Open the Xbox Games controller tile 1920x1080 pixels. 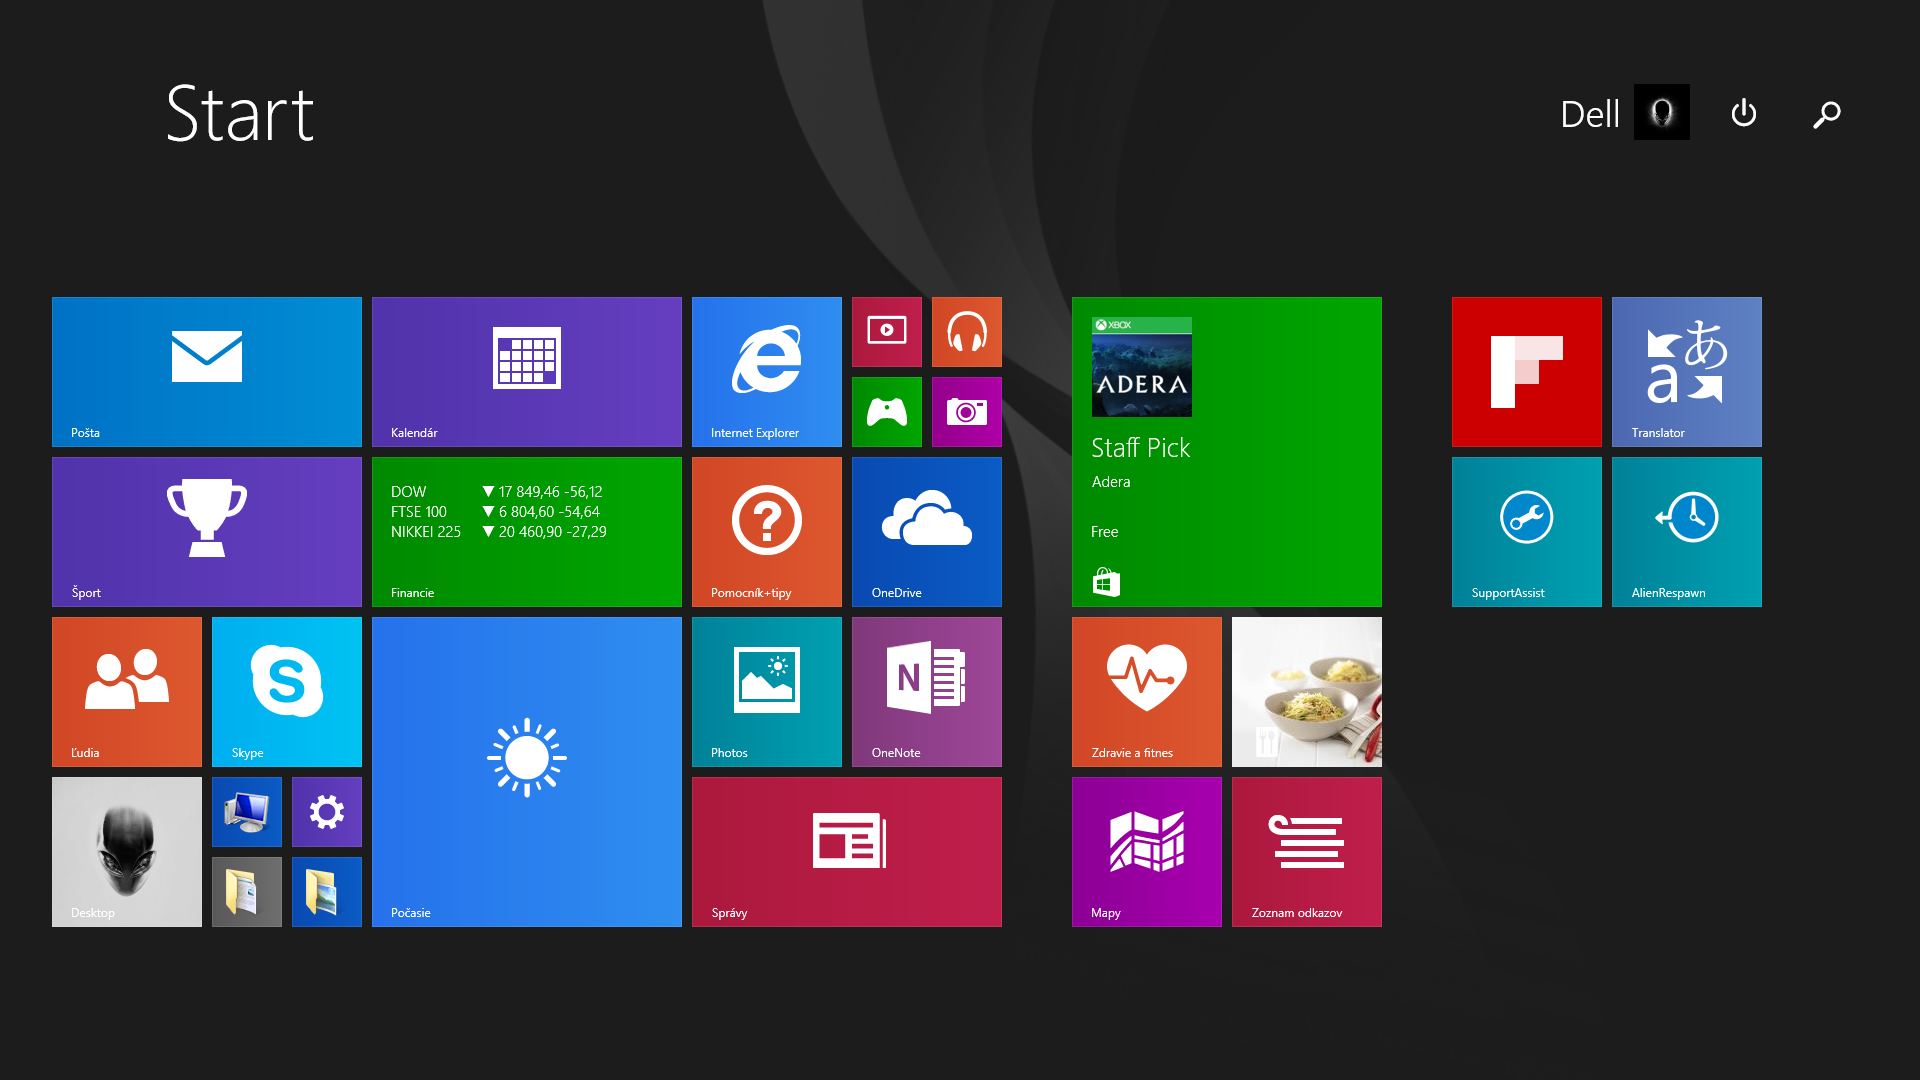tap(887, 412)
